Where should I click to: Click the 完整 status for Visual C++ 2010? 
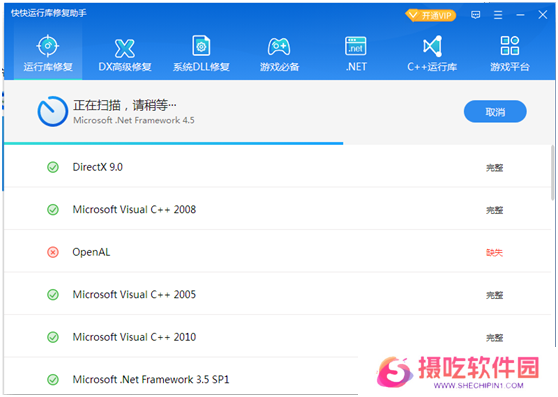(494, 337)
